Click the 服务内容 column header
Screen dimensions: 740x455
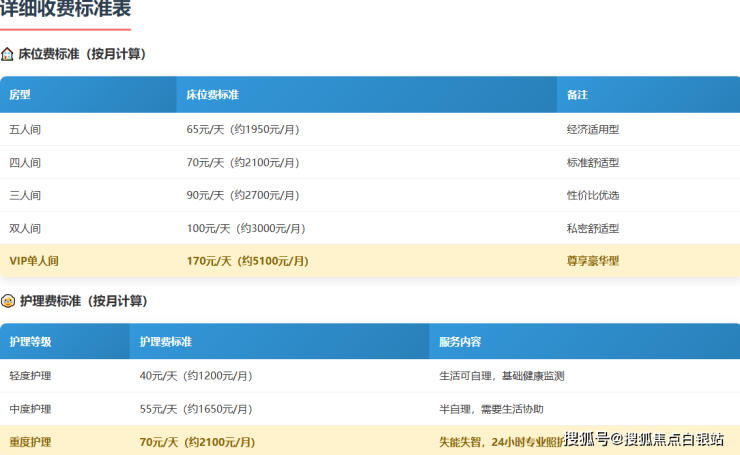(584, 341)
